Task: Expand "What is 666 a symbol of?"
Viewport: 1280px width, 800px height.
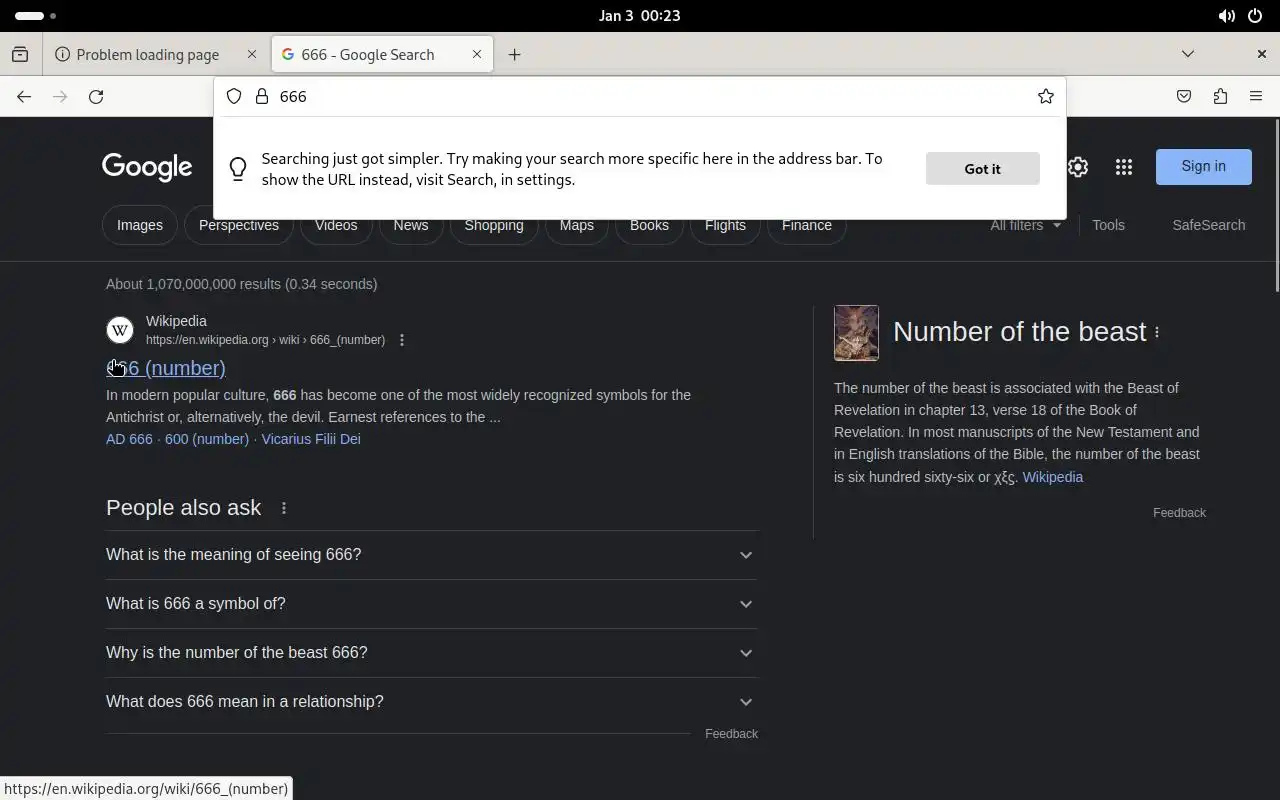Action: tap(432, 604)
